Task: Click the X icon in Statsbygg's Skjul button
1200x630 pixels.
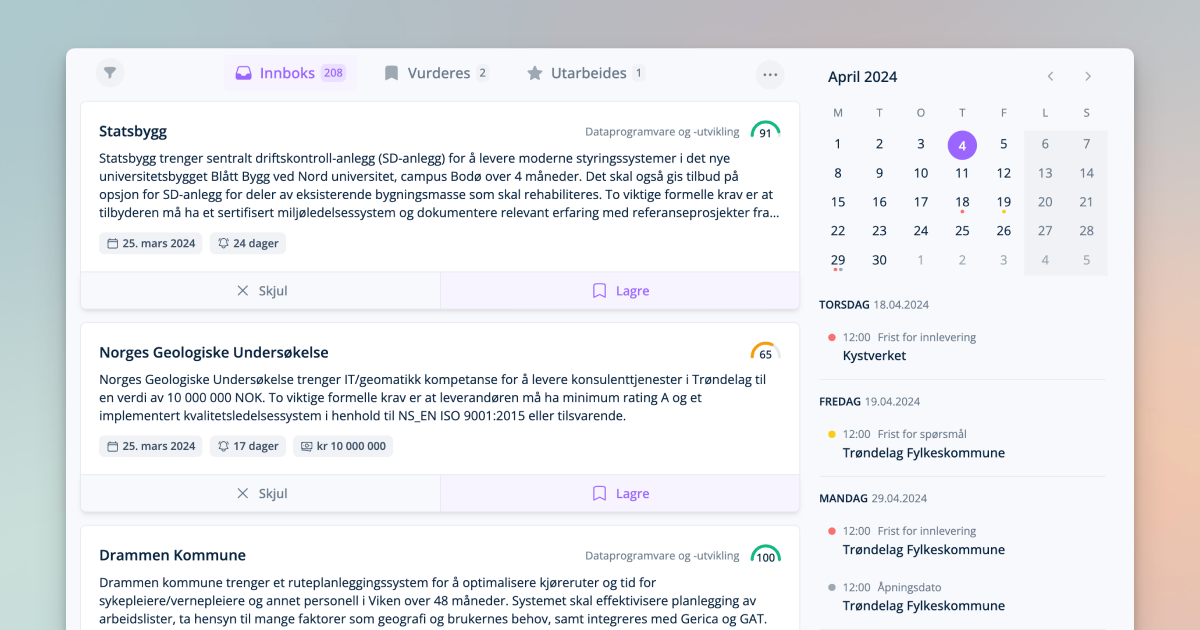Action: (242, 290)
